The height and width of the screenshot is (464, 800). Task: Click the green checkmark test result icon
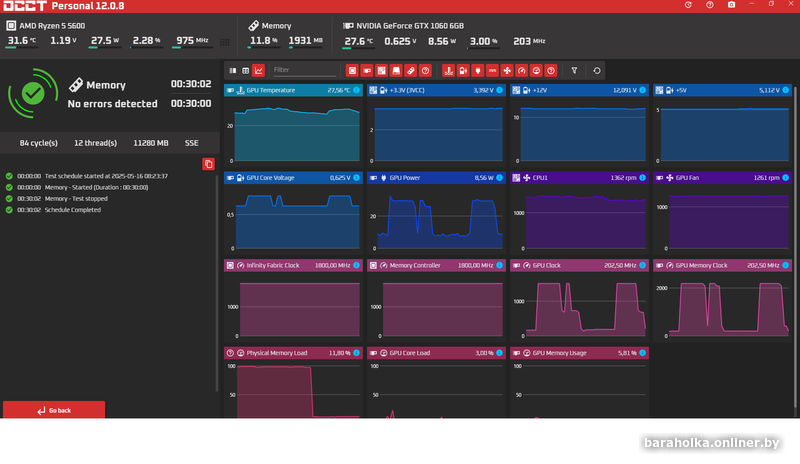click(33, 93)
